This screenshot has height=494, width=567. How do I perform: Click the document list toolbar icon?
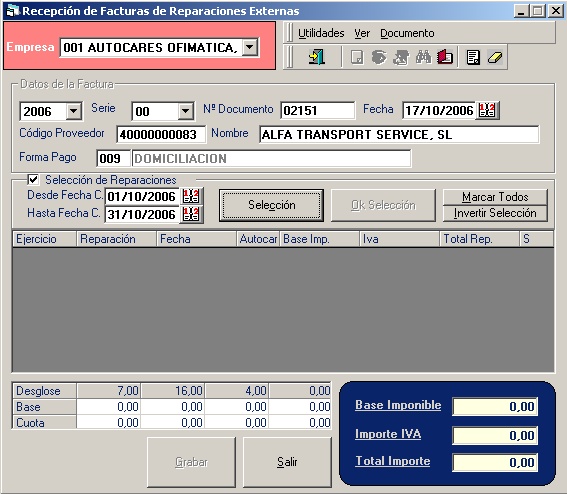[473, 57]
